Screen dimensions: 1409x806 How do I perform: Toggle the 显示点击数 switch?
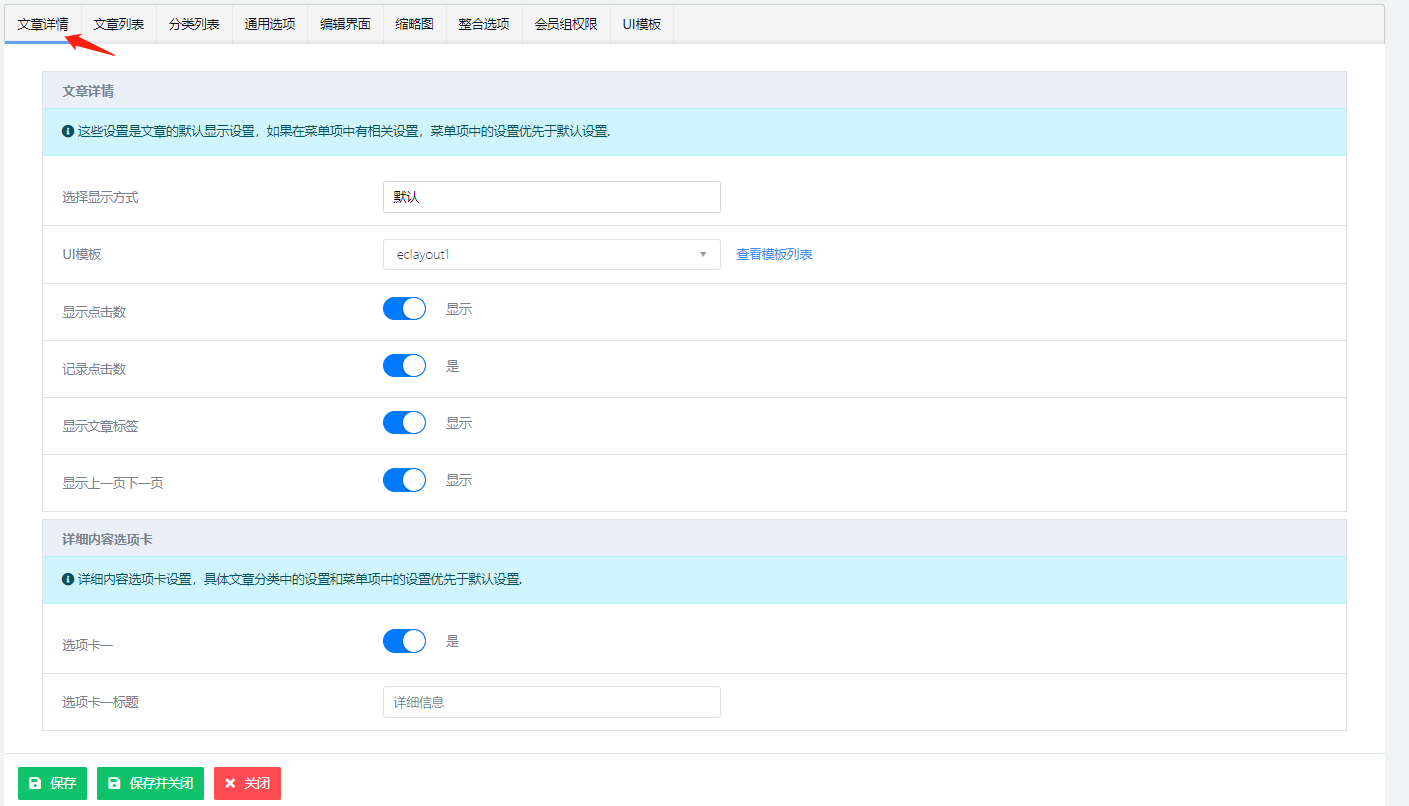point(404,309)
